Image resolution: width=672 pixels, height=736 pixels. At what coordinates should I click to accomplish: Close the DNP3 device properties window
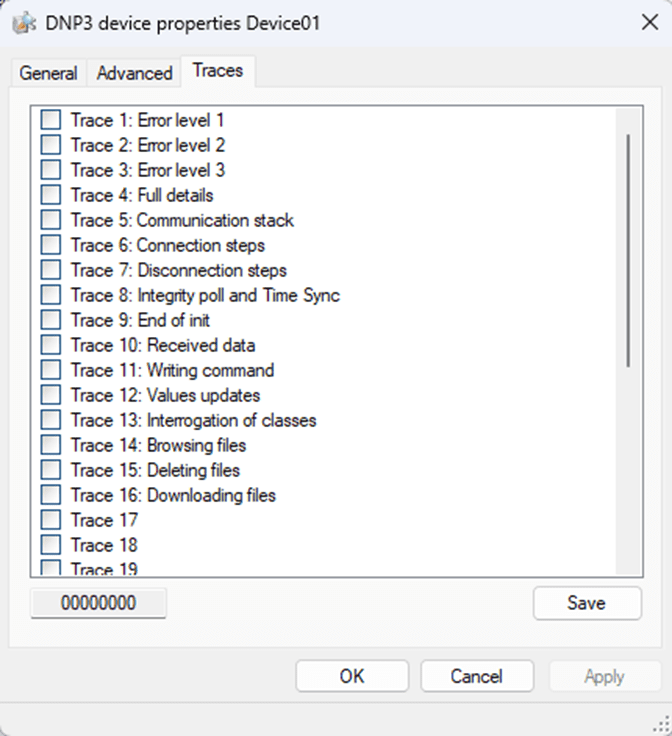coord(650,23)
